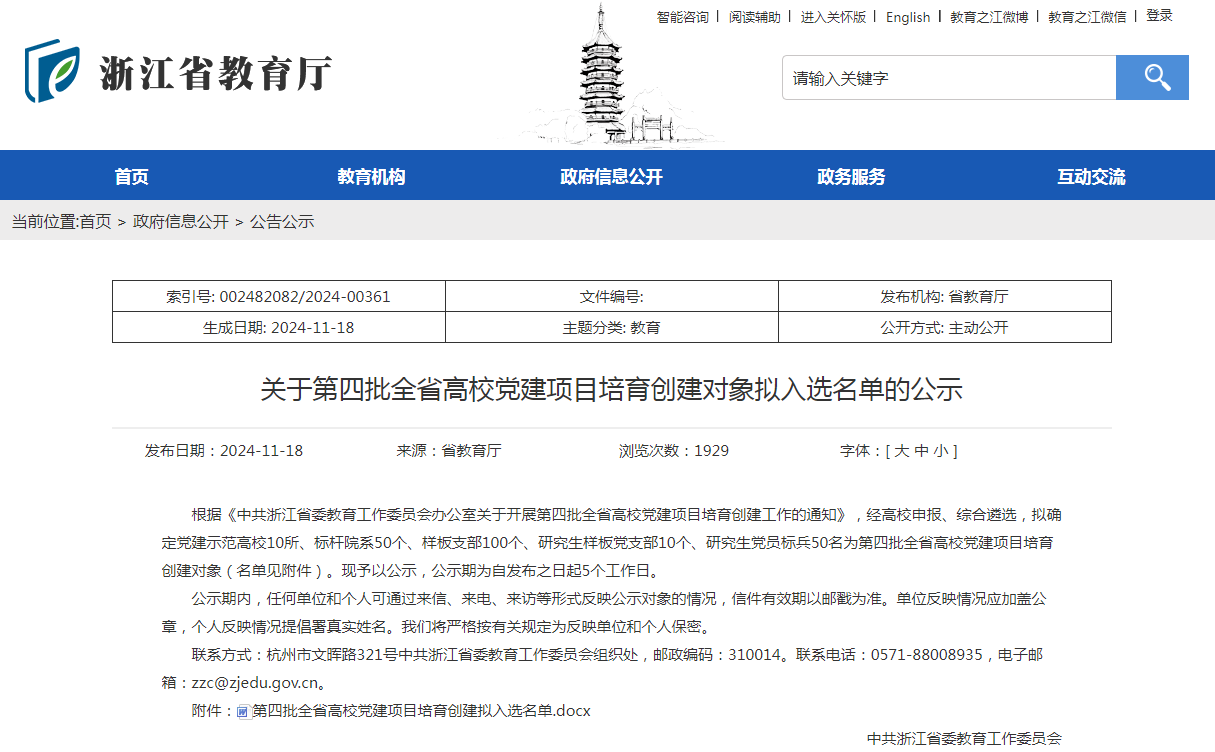Click the 登录 login link
Image resolution: width=1215 pixels, height=752 pixels.
pyautogui.click(x=1159, y=16)
